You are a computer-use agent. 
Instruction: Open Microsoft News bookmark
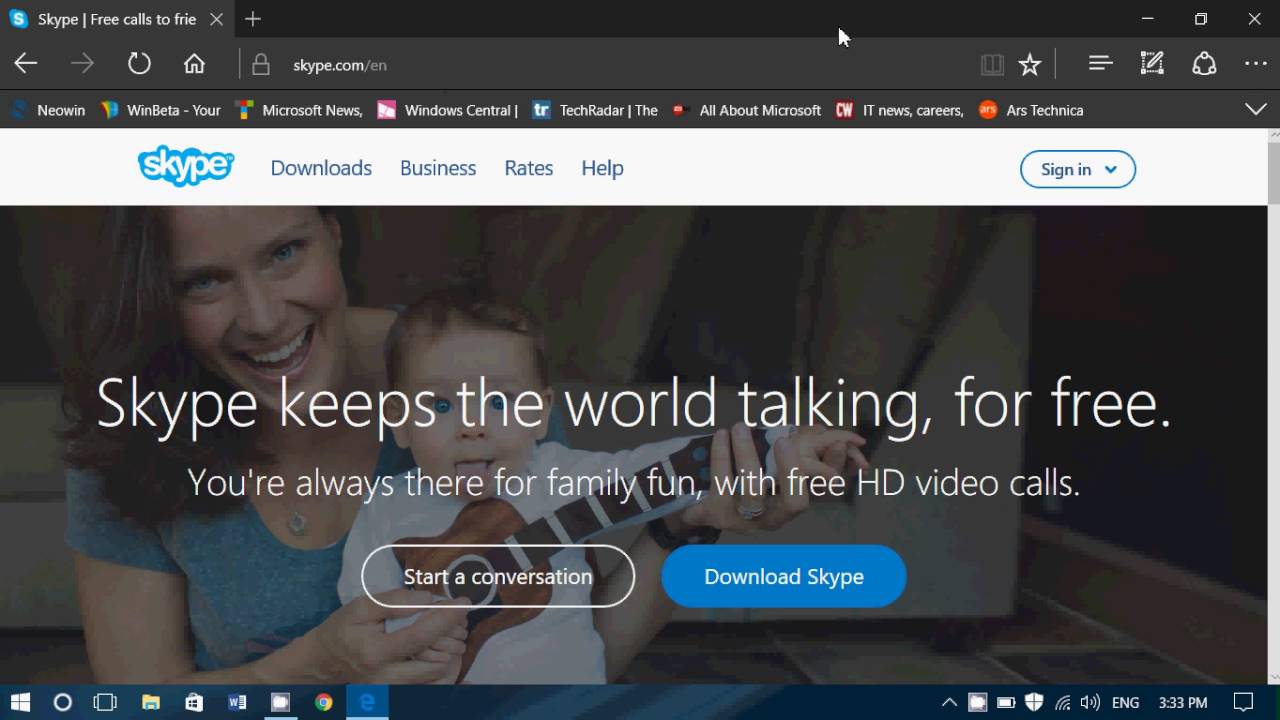(x=299, y=110)
